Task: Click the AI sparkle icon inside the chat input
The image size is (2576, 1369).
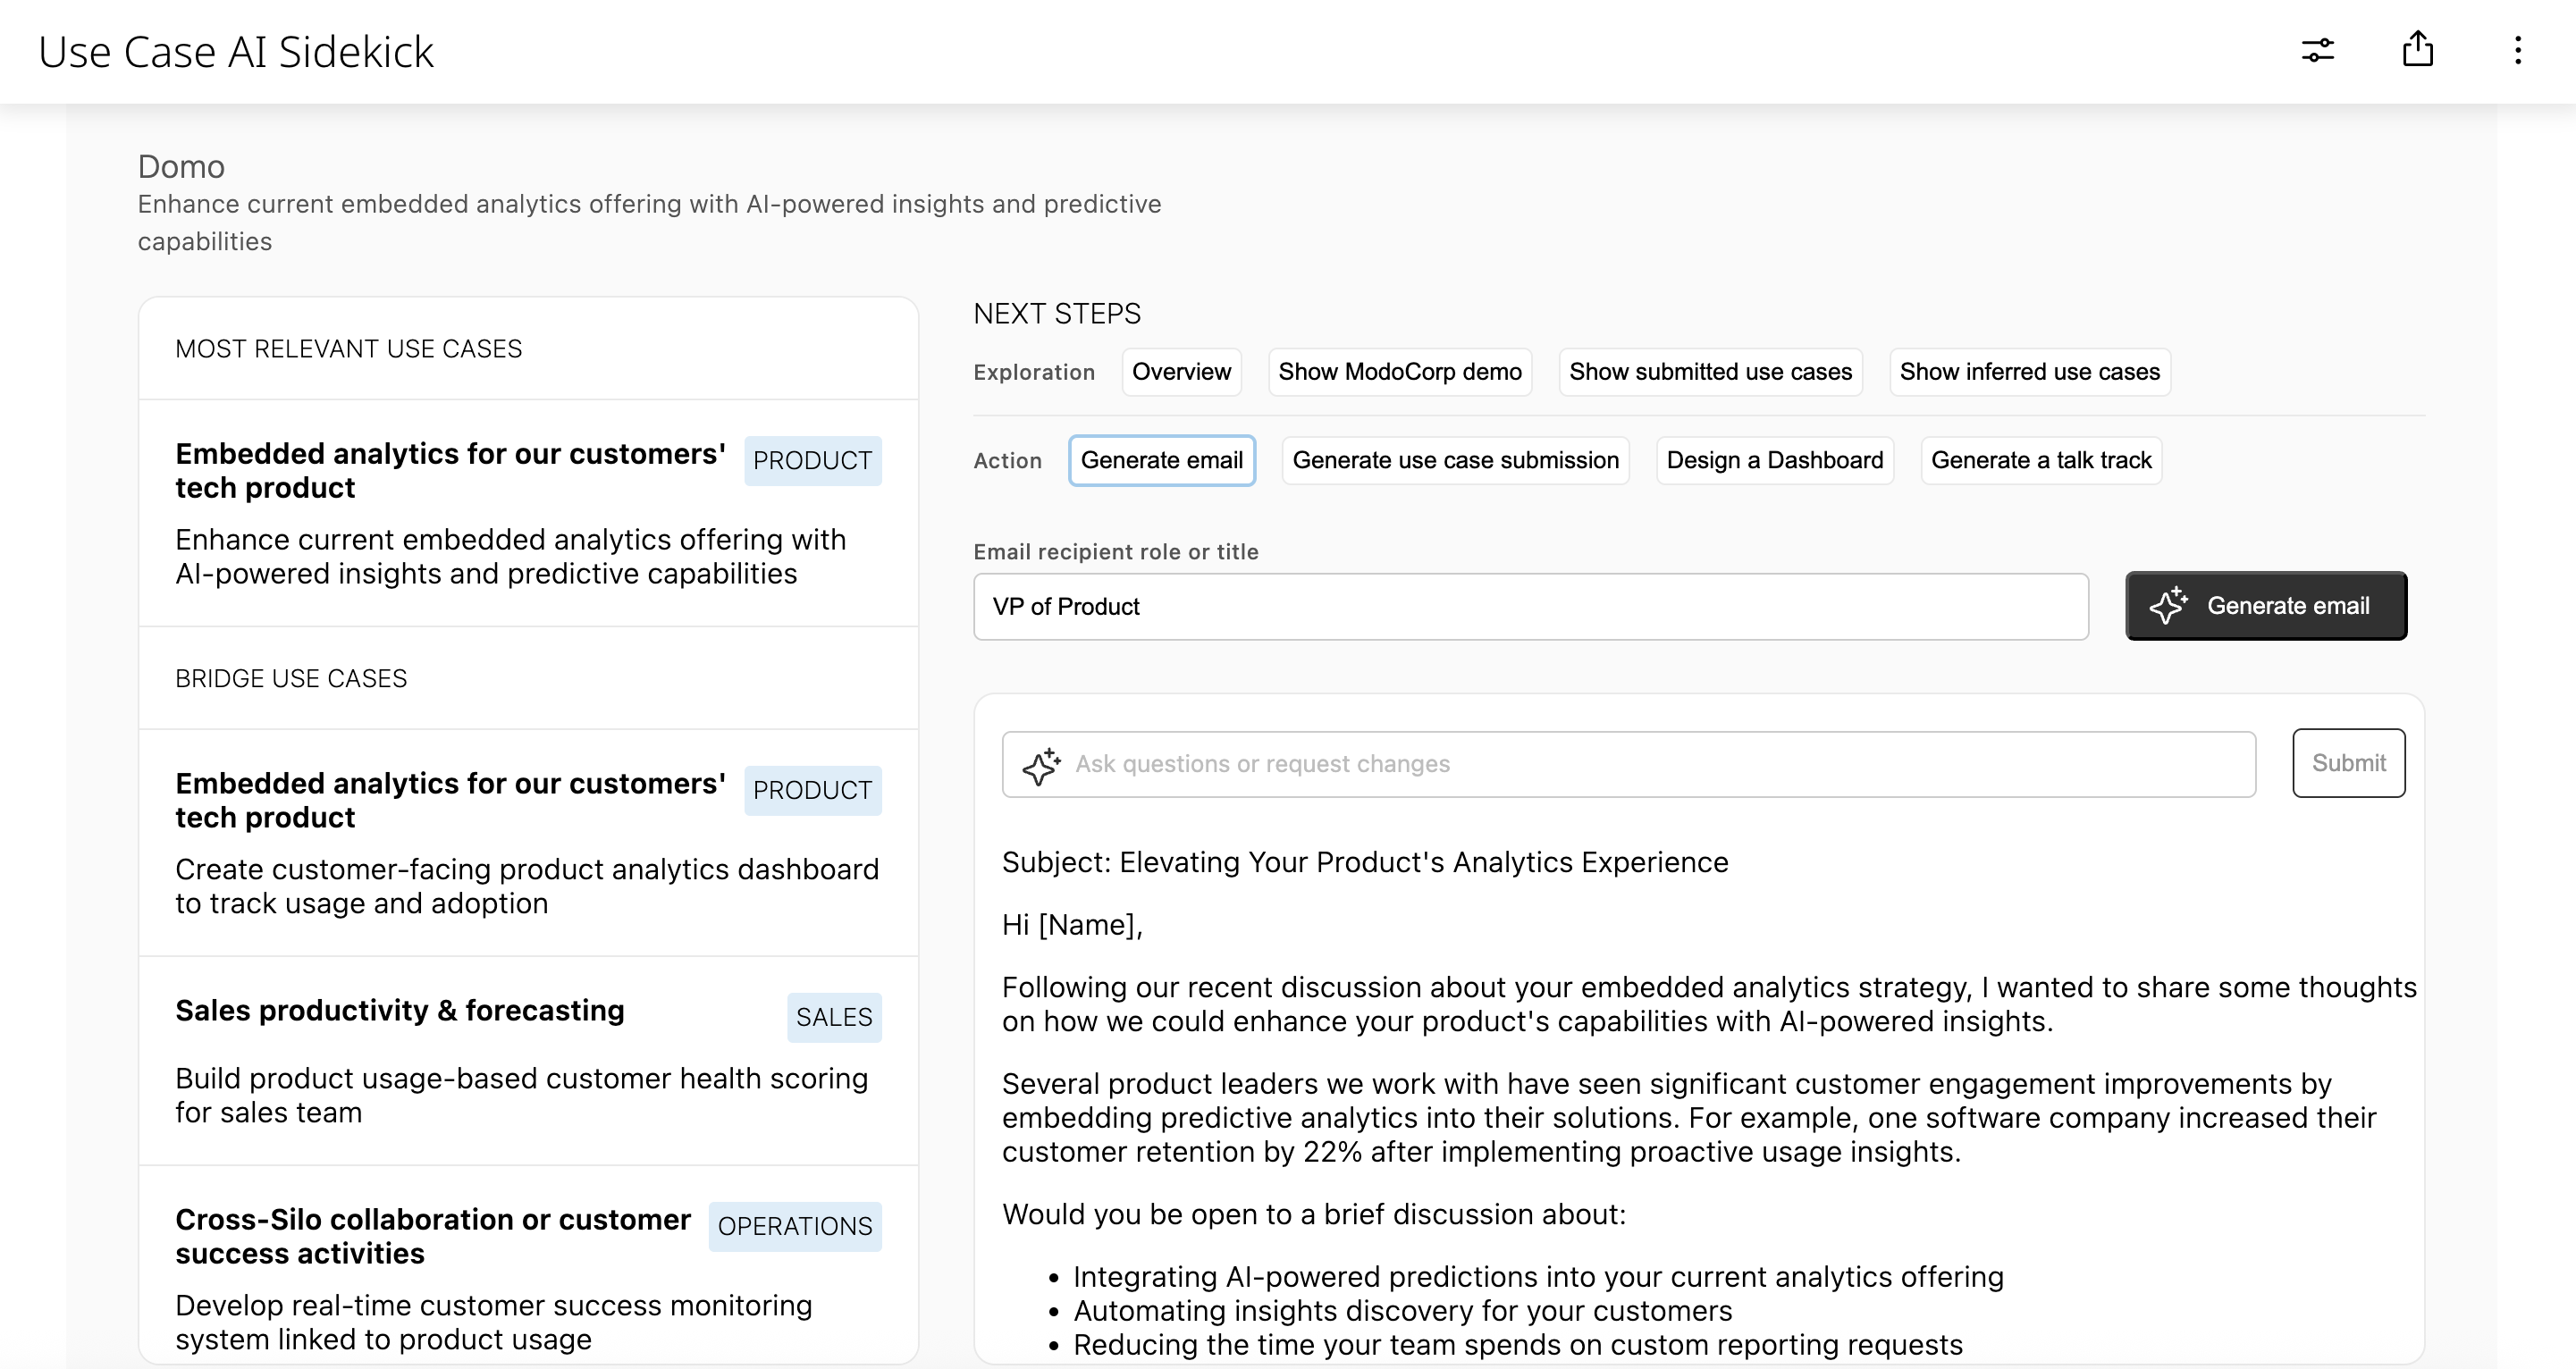Action: [x=1041, y=765]
